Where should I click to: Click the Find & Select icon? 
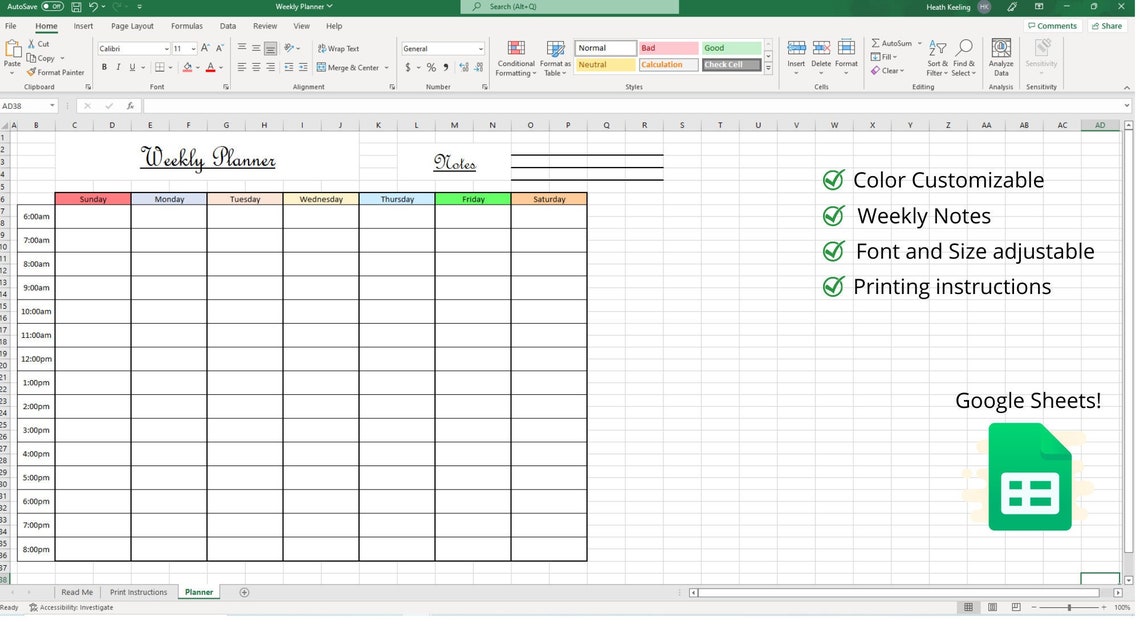[x=962, y=58]
